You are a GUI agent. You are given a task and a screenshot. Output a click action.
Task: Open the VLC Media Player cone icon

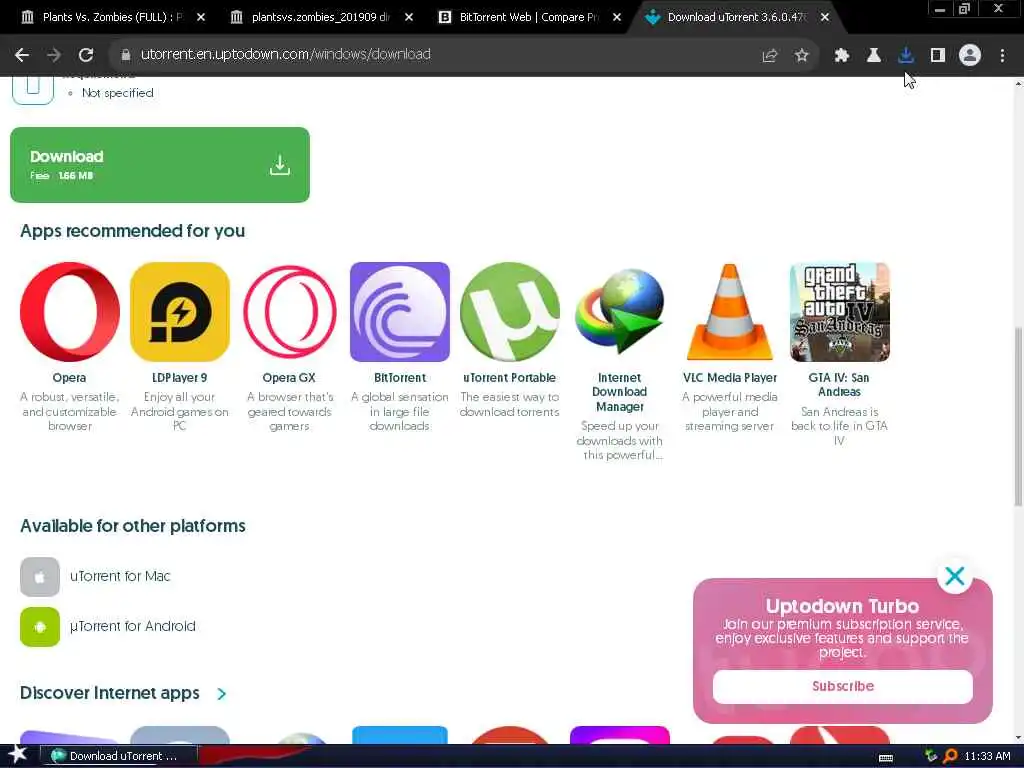tap(729, 312)
